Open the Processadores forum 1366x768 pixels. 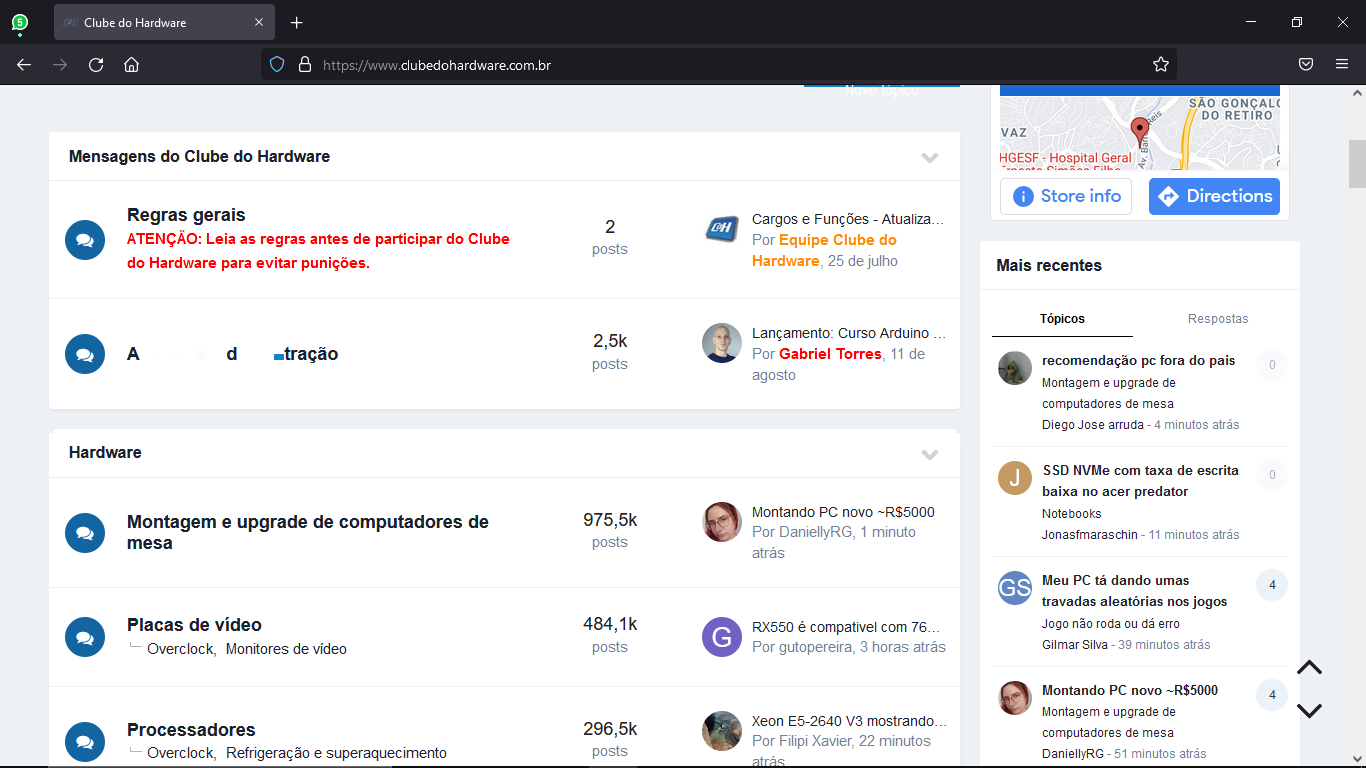pos(191,730)
